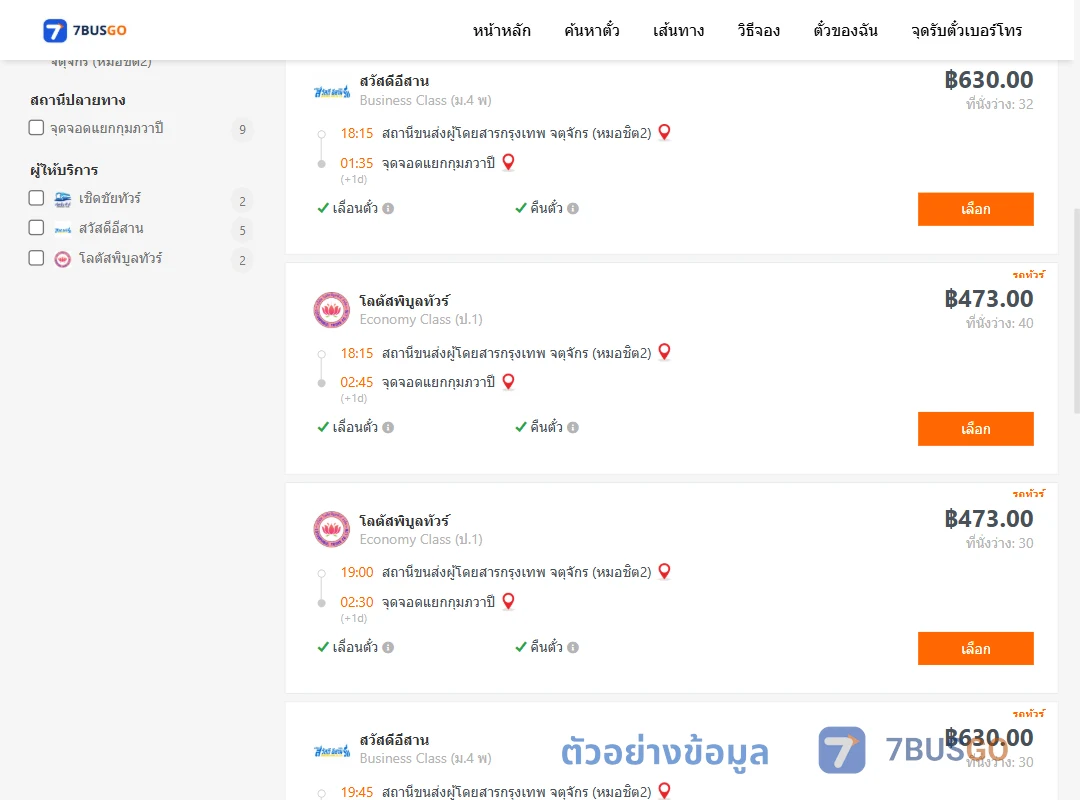
Task: Tick the โลตัสพิบูลทัวร์ operator checkbox
Action: [36, 258]
